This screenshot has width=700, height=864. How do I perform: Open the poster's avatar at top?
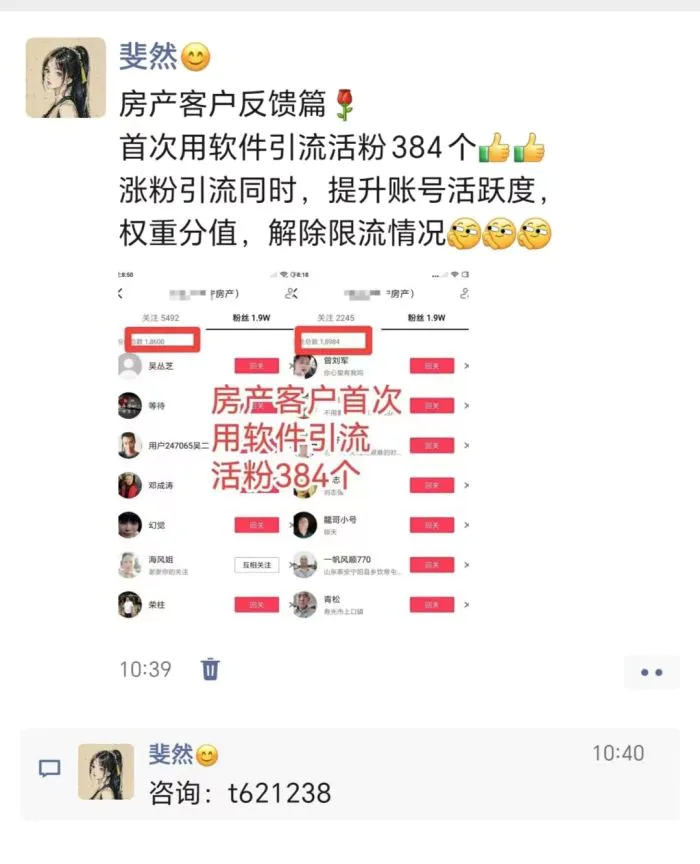(66, 78)
